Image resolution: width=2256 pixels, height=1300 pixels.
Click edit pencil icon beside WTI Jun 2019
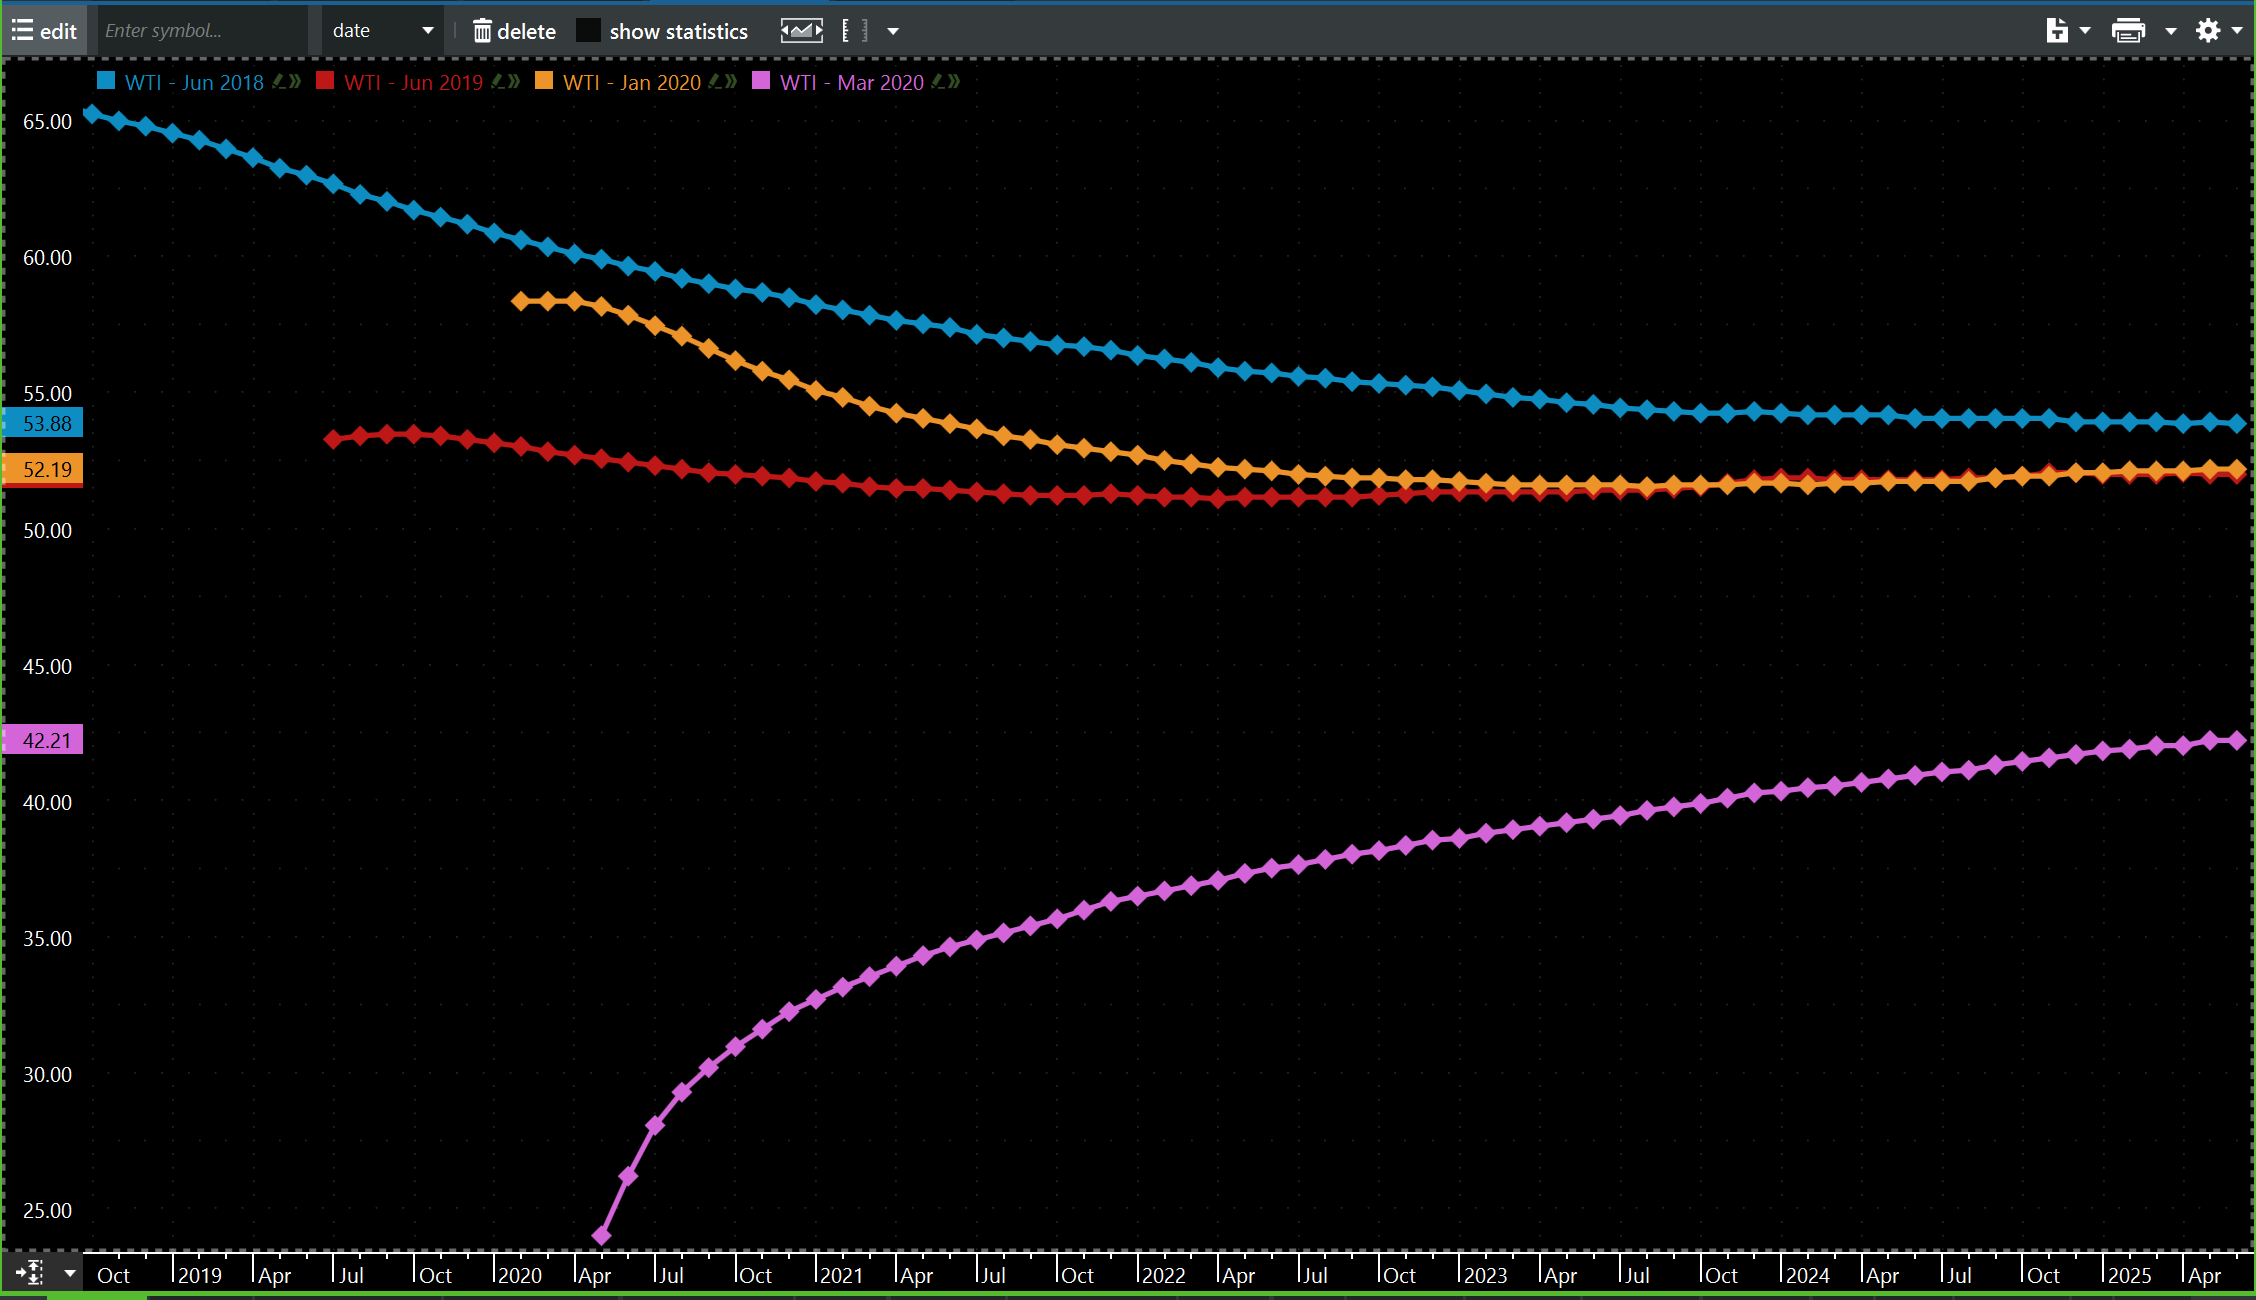pos(499,81)
